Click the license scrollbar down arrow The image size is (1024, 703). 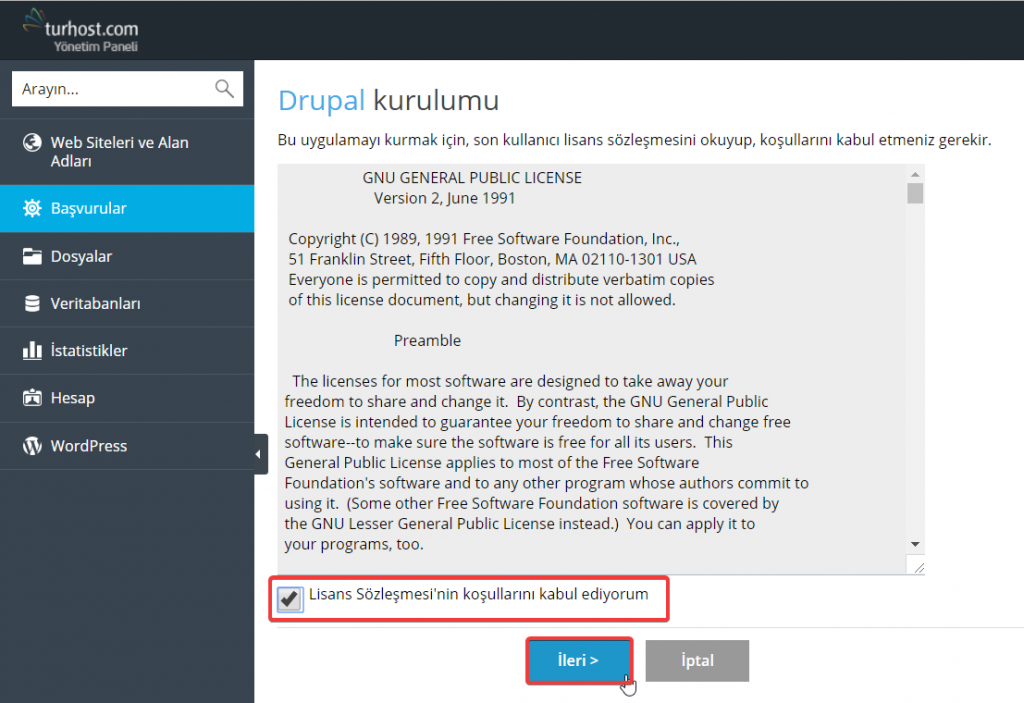[915, 543]
